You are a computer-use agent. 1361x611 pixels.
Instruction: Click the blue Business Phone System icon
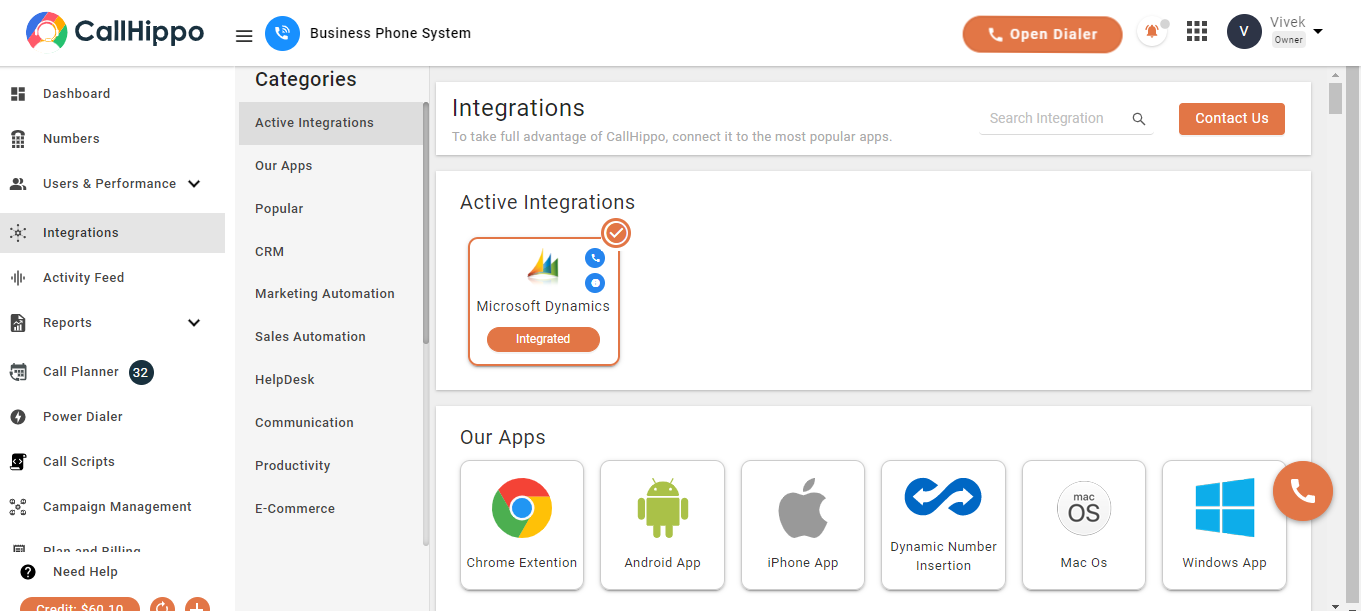click(x=283, y=33)
